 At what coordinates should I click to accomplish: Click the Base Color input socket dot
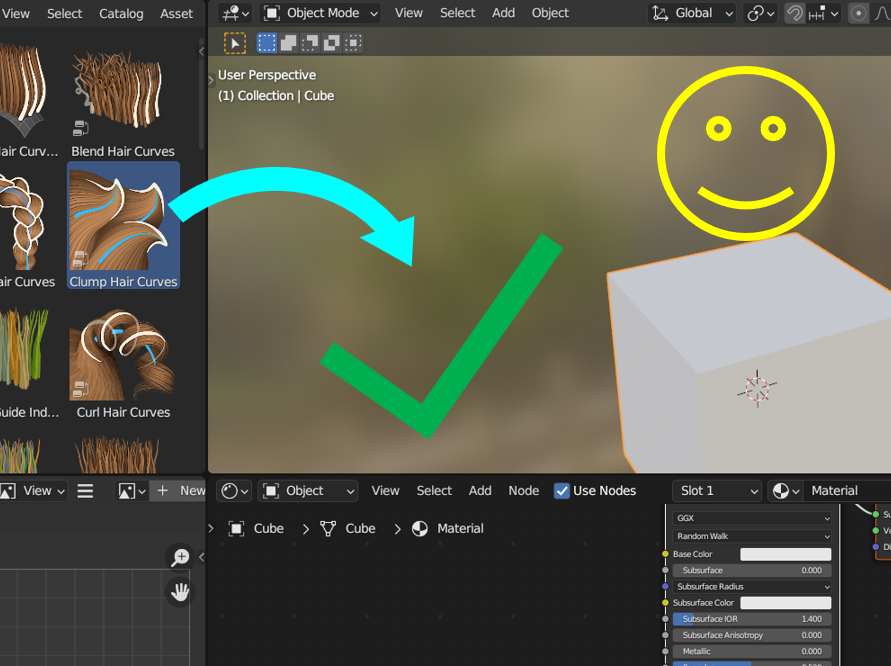[665, 554]
